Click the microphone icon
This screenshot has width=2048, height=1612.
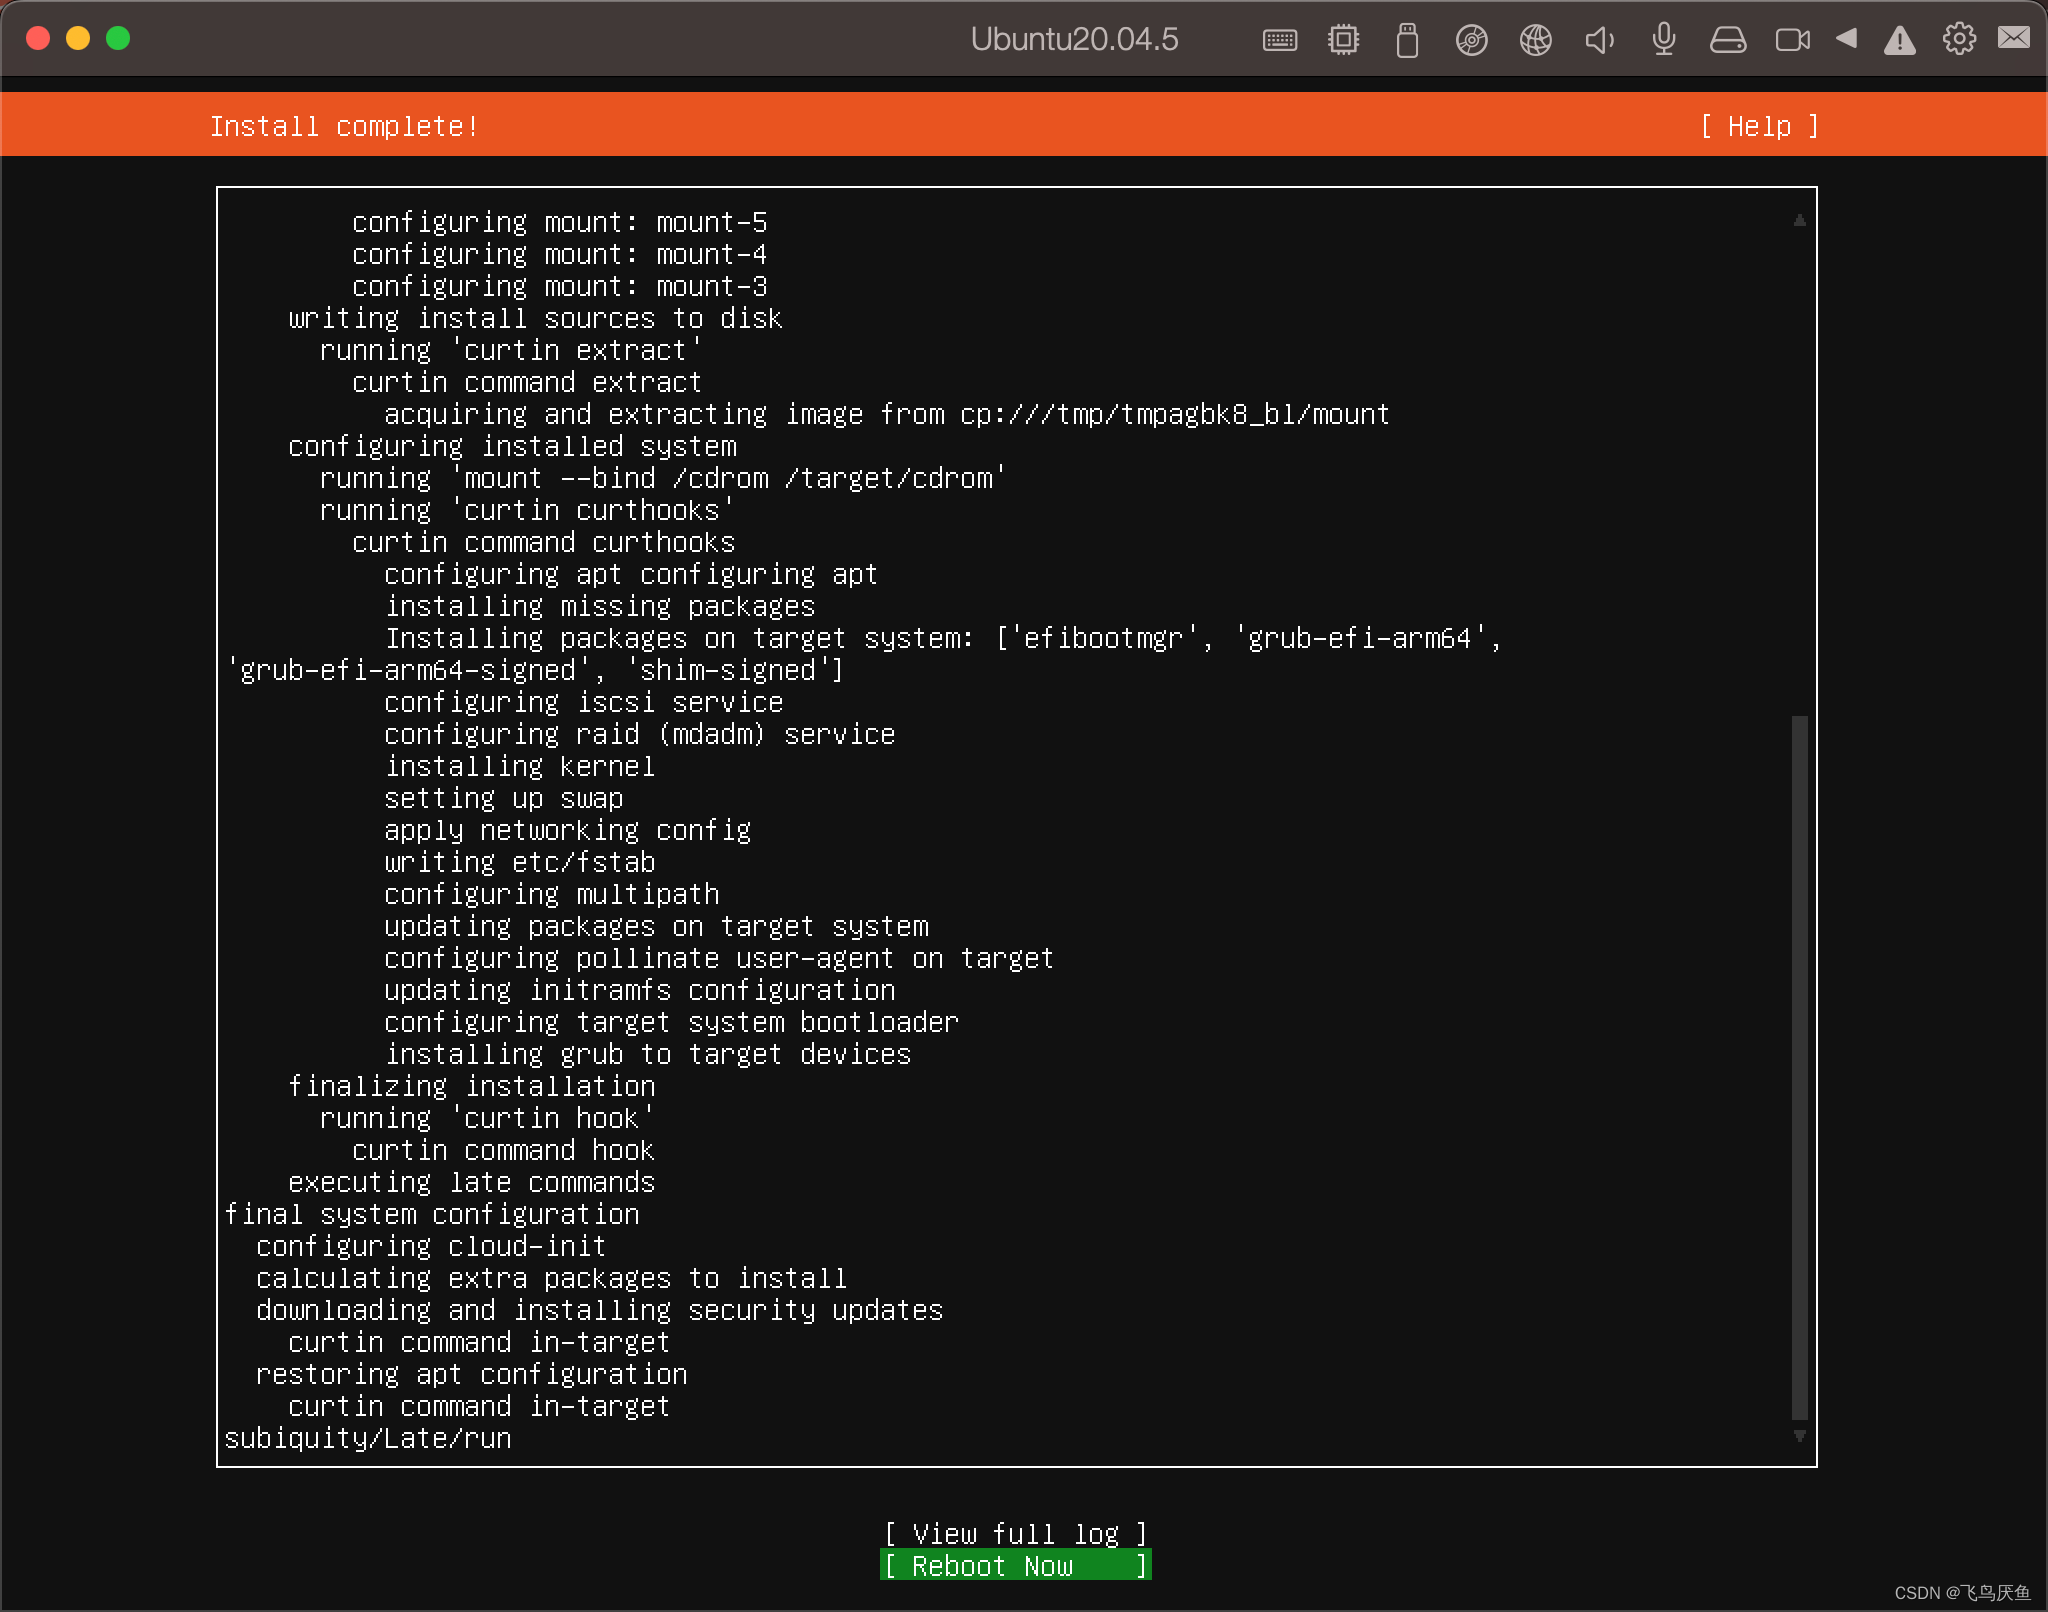pos(1663,40)
